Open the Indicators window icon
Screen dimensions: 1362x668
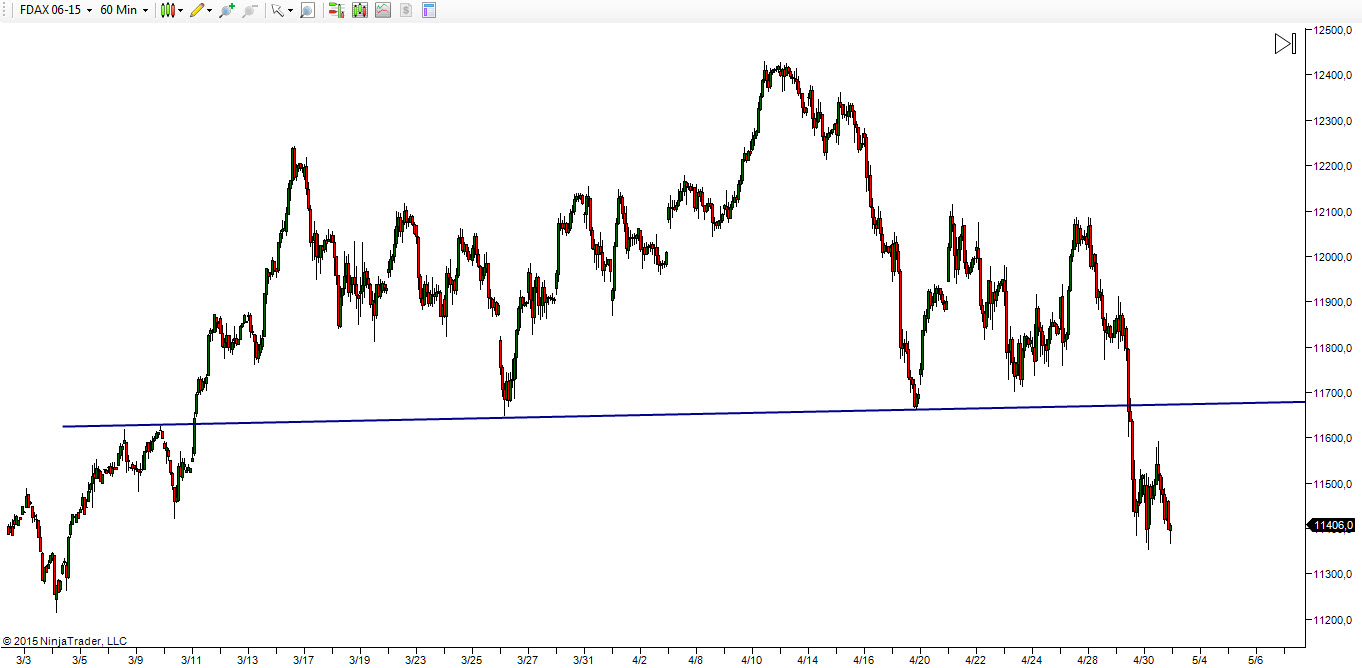pos(382,10)
